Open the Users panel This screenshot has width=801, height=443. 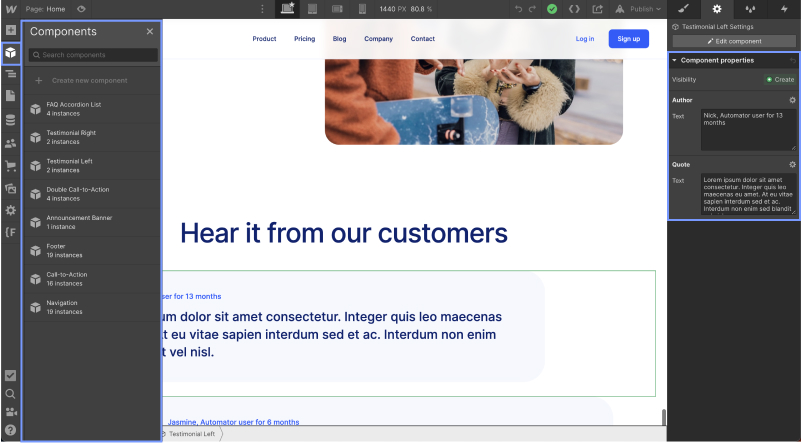click(11, 144)
